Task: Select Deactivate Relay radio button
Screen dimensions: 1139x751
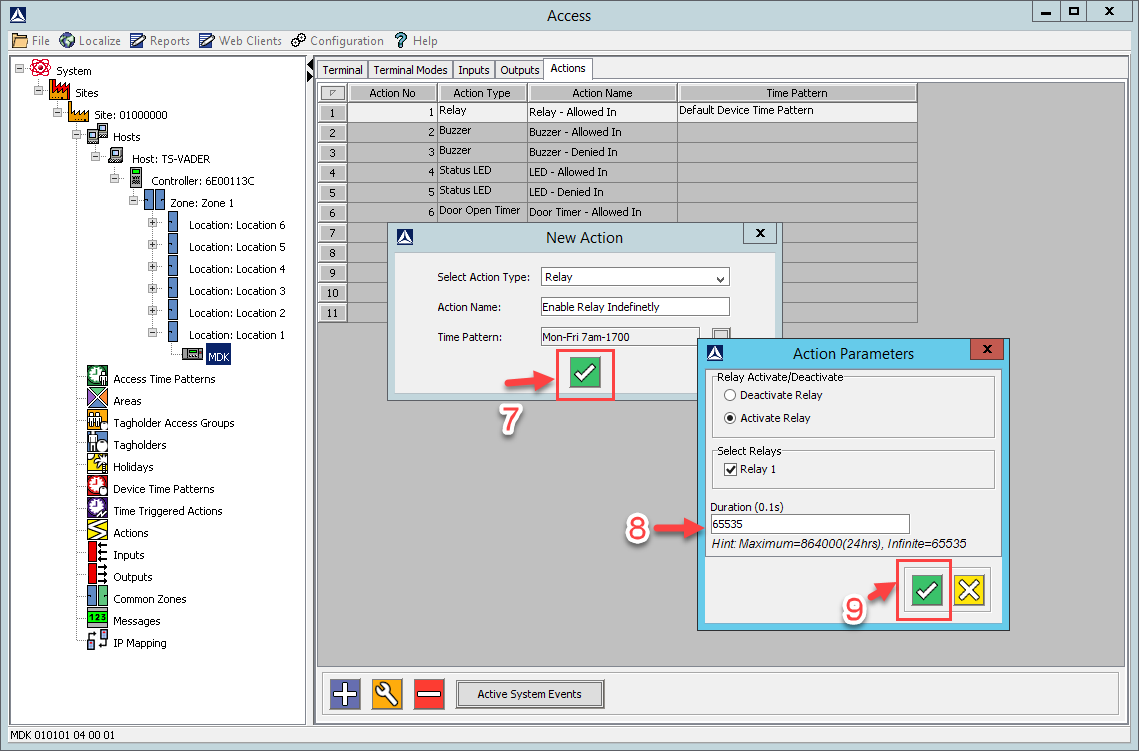Action: (x=730, y=395)
